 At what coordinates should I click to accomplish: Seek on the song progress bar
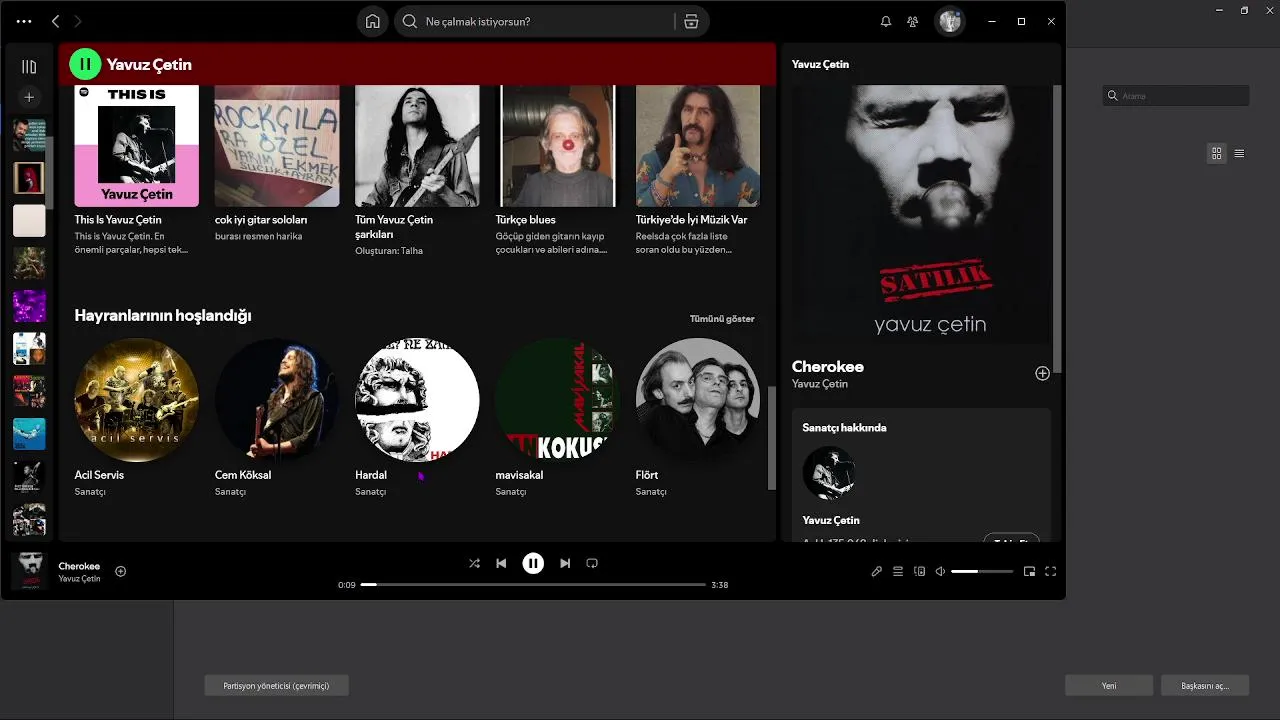[533, 584]
